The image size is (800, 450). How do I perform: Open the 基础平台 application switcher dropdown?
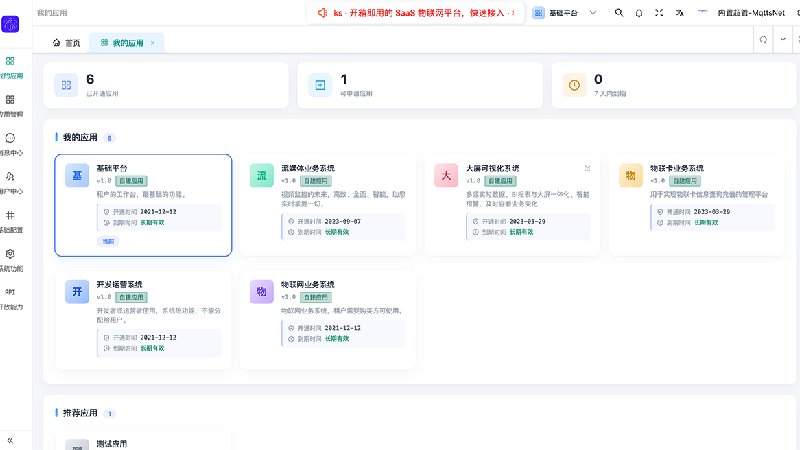click(x=564, y=13)
